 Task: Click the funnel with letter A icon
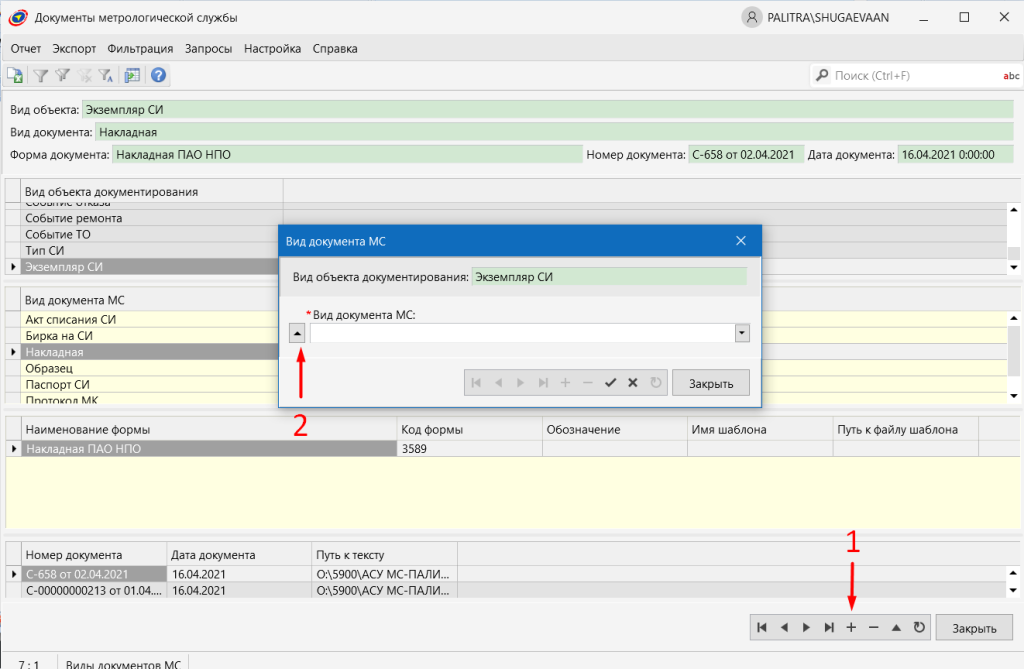point(106,76)
